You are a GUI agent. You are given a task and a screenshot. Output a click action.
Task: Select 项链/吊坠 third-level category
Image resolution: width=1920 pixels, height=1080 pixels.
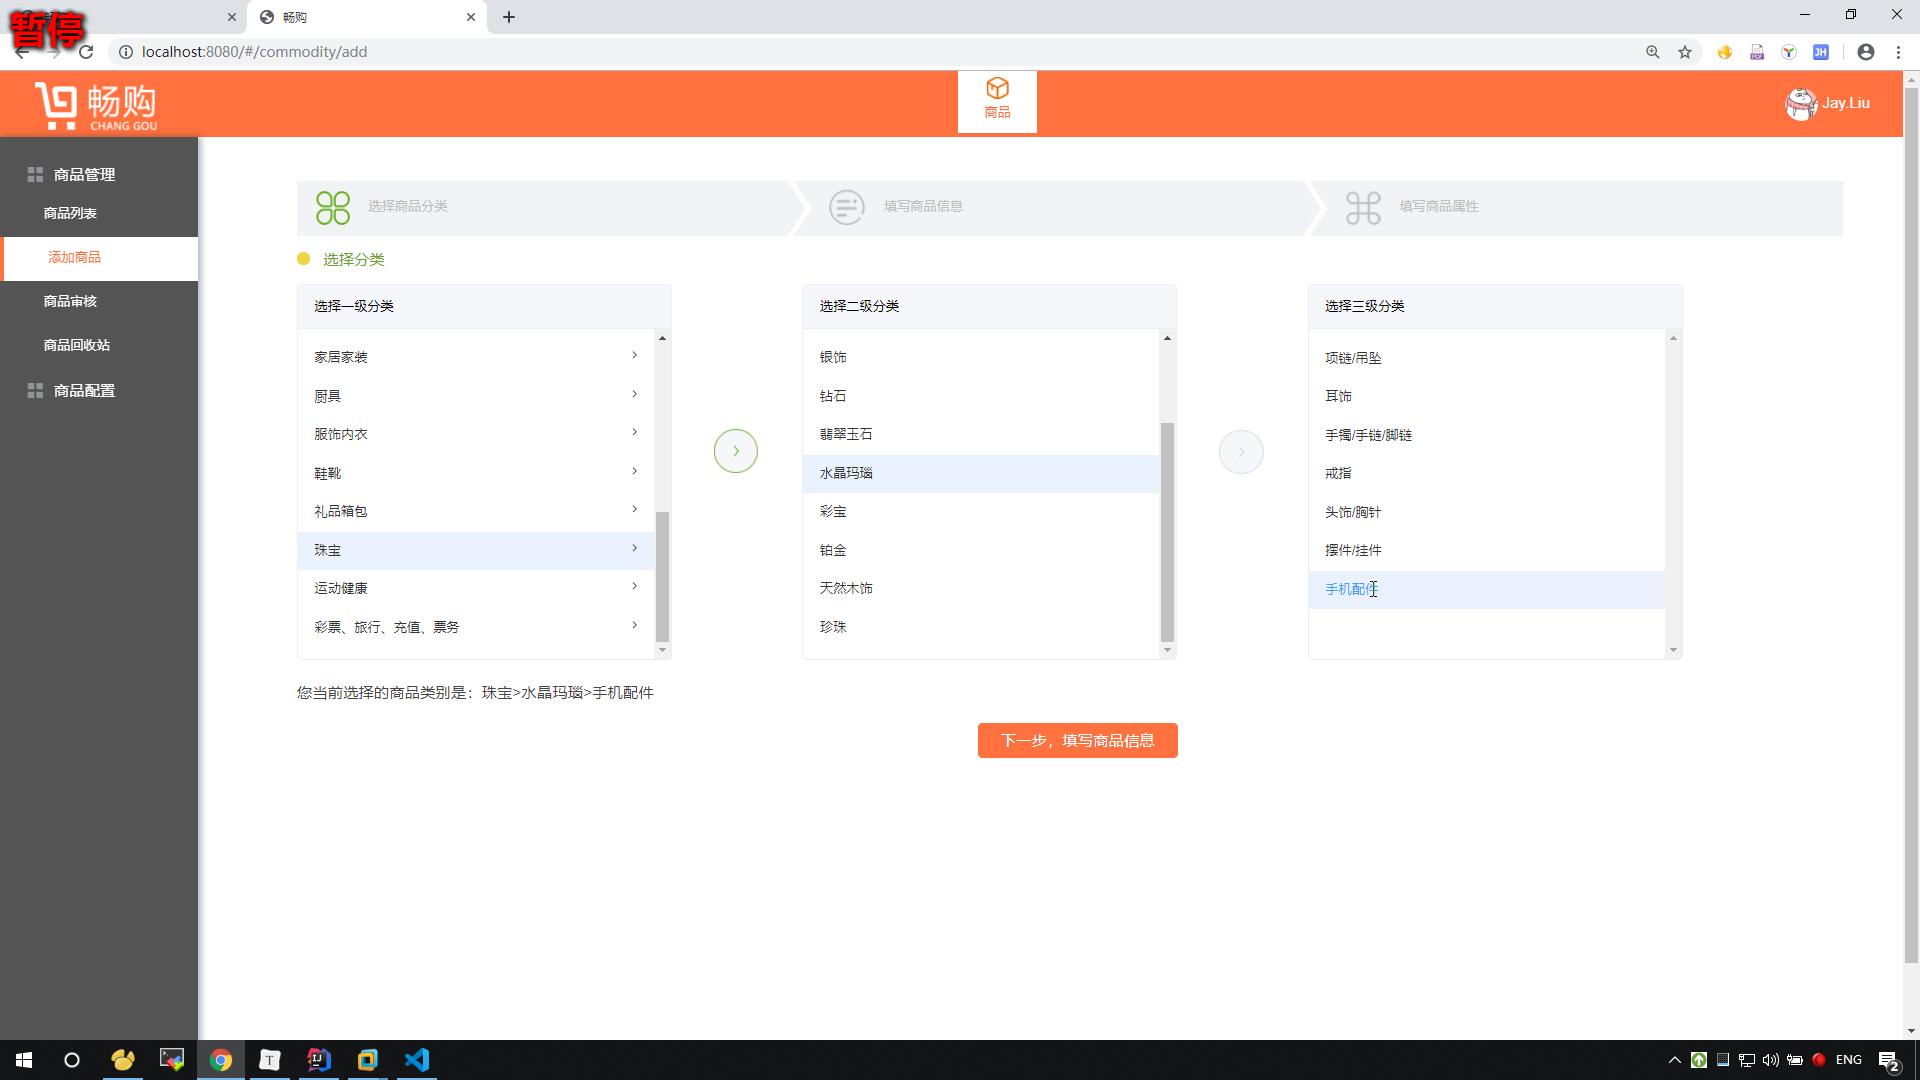click(1487, 358)
